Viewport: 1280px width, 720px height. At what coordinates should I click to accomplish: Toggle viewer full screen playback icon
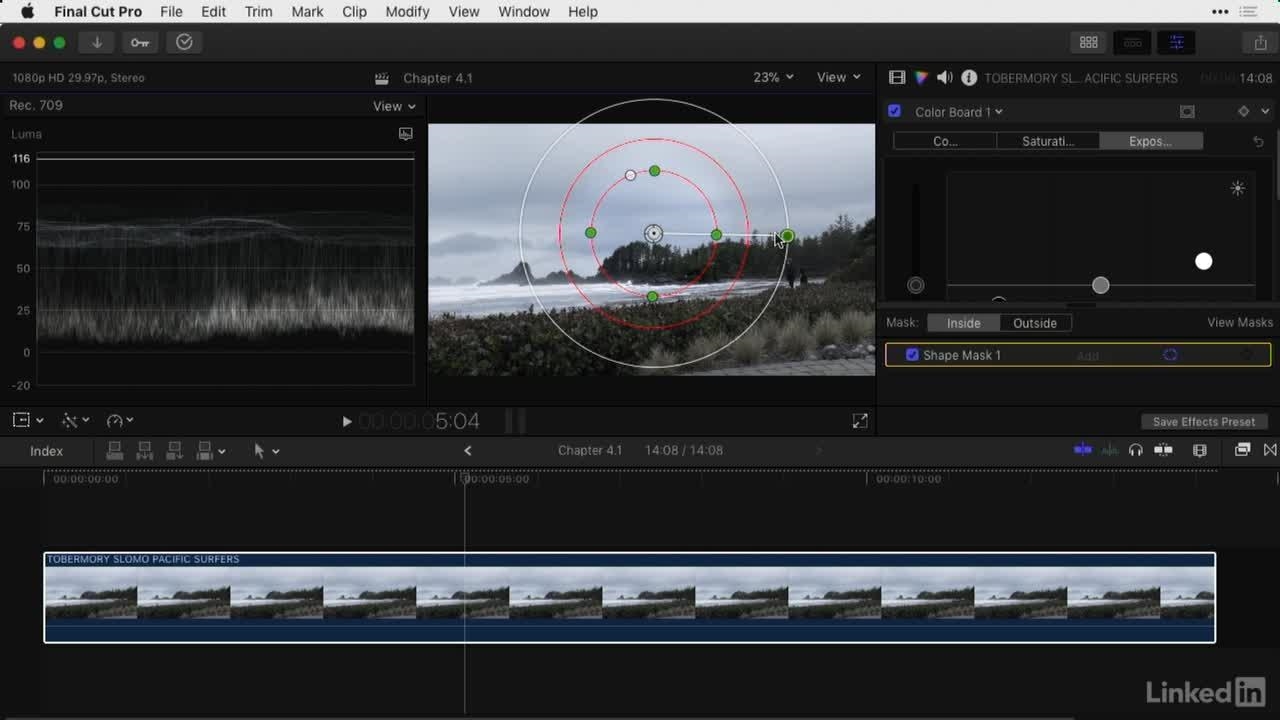coord(860,421)
